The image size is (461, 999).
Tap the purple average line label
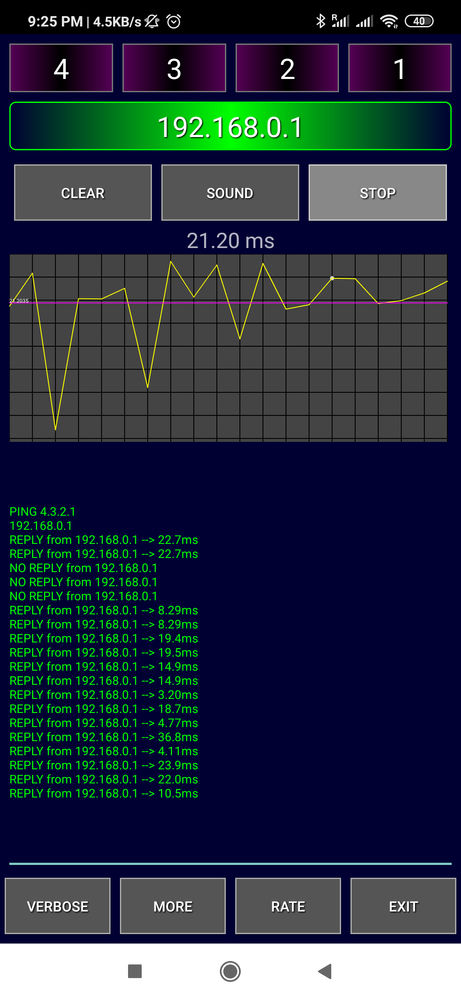19,300
